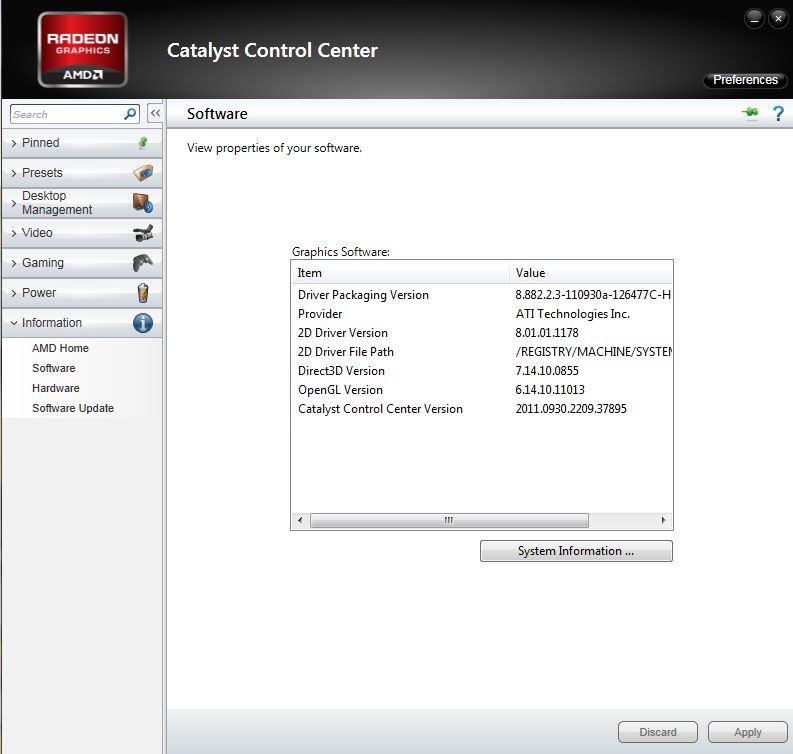Click the Gaming controller icon

tap(143, 263)
